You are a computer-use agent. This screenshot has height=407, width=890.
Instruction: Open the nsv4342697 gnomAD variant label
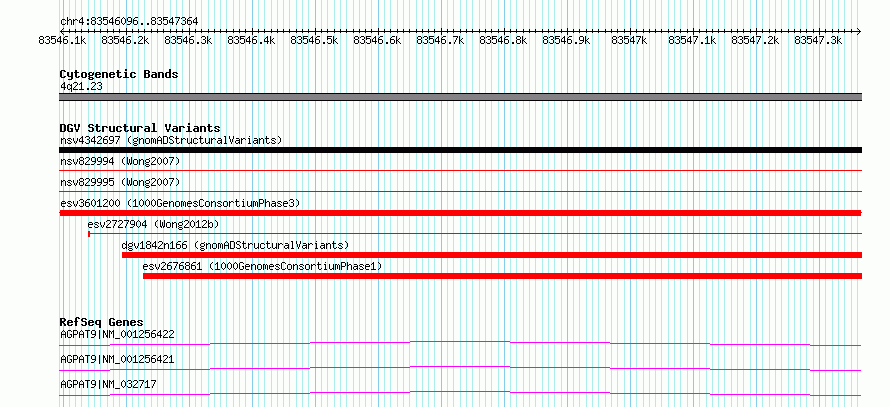[171, 140]
